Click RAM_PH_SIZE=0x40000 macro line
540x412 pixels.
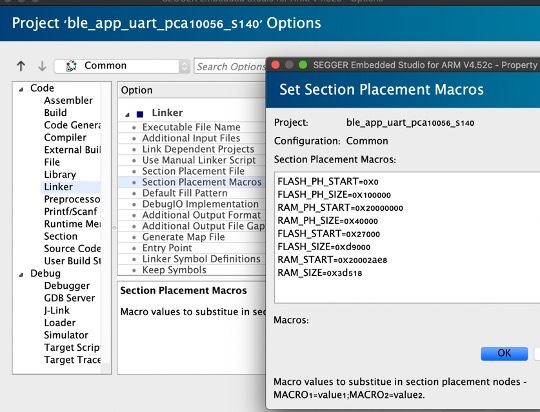(328, 221)
